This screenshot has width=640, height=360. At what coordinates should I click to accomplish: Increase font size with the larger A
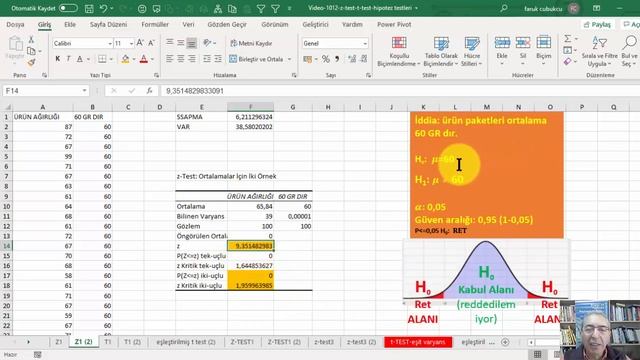click(x=140, y=43)
